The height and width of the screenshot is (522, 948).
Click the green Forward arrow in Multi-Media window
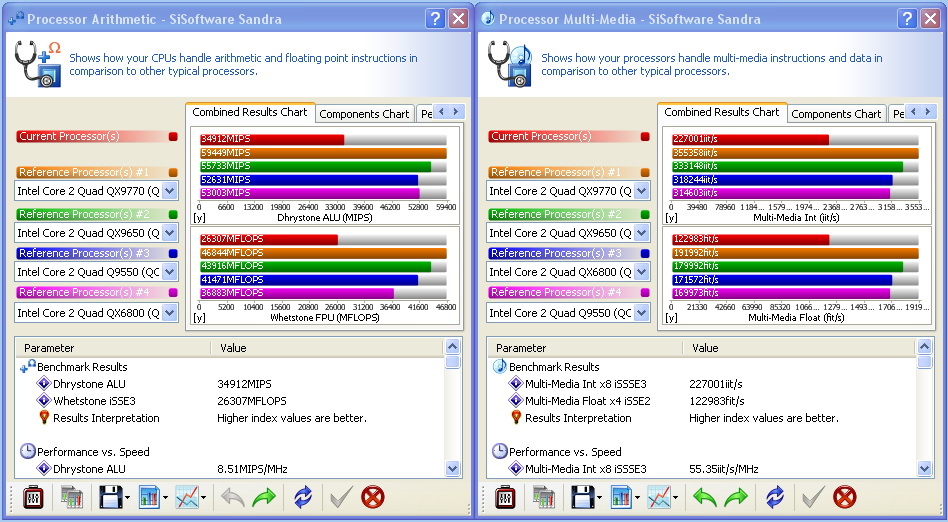[x=736, y=498]
